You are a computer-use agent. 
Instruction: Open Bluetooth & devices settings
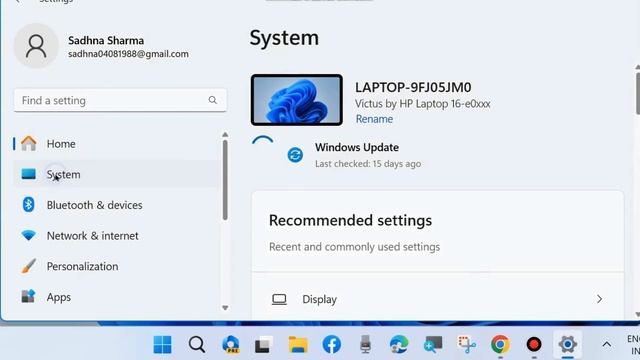pos(116,205)
